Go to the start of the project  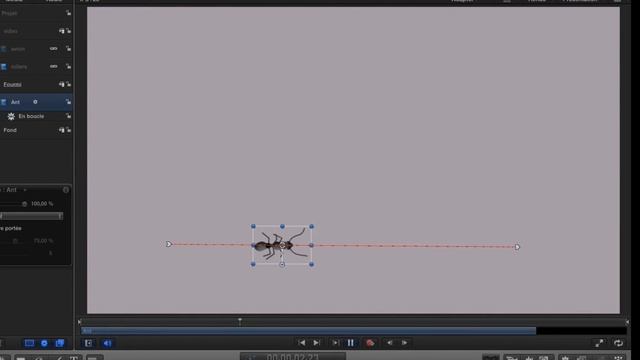[302, 343]
